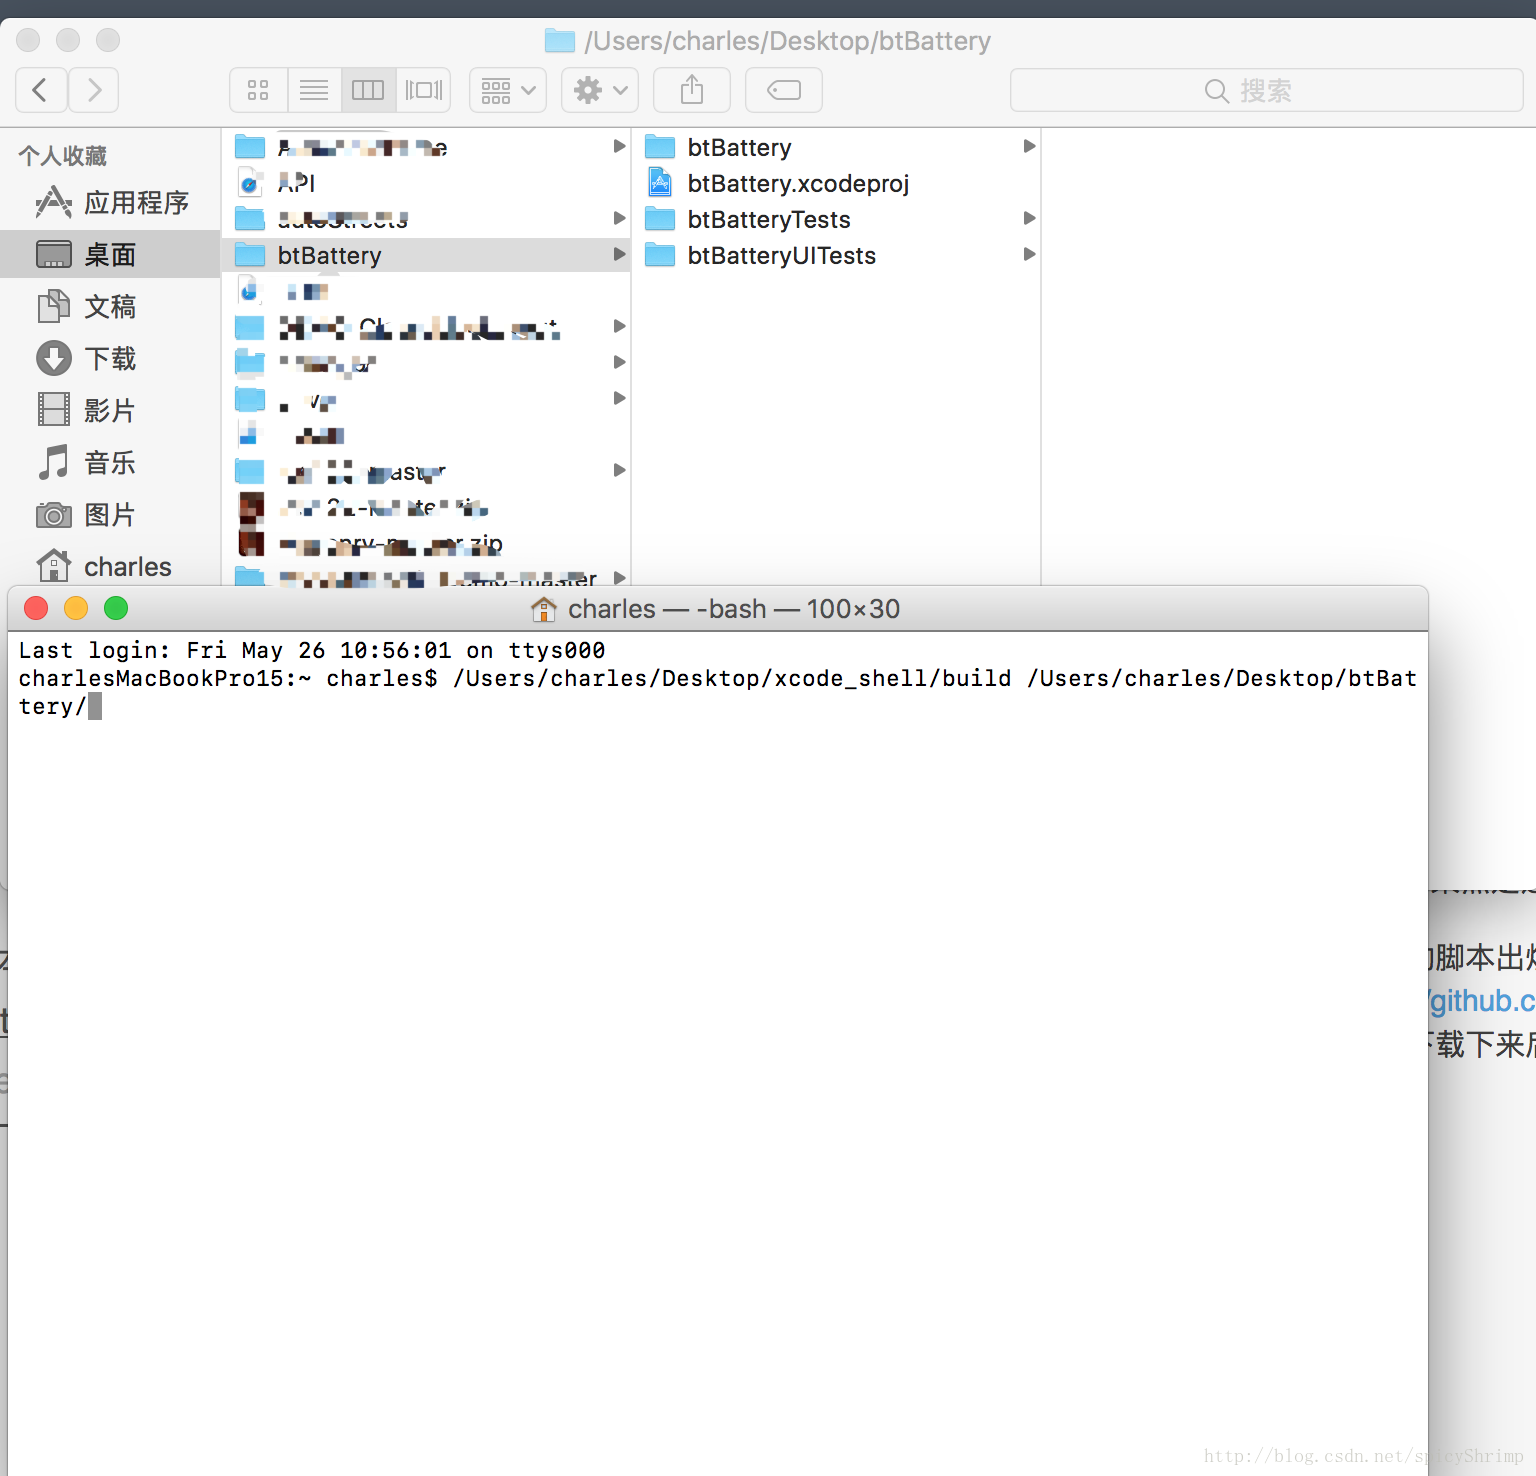
Task: Select the btBatteryUITests folder
Action: pos(836,255)
